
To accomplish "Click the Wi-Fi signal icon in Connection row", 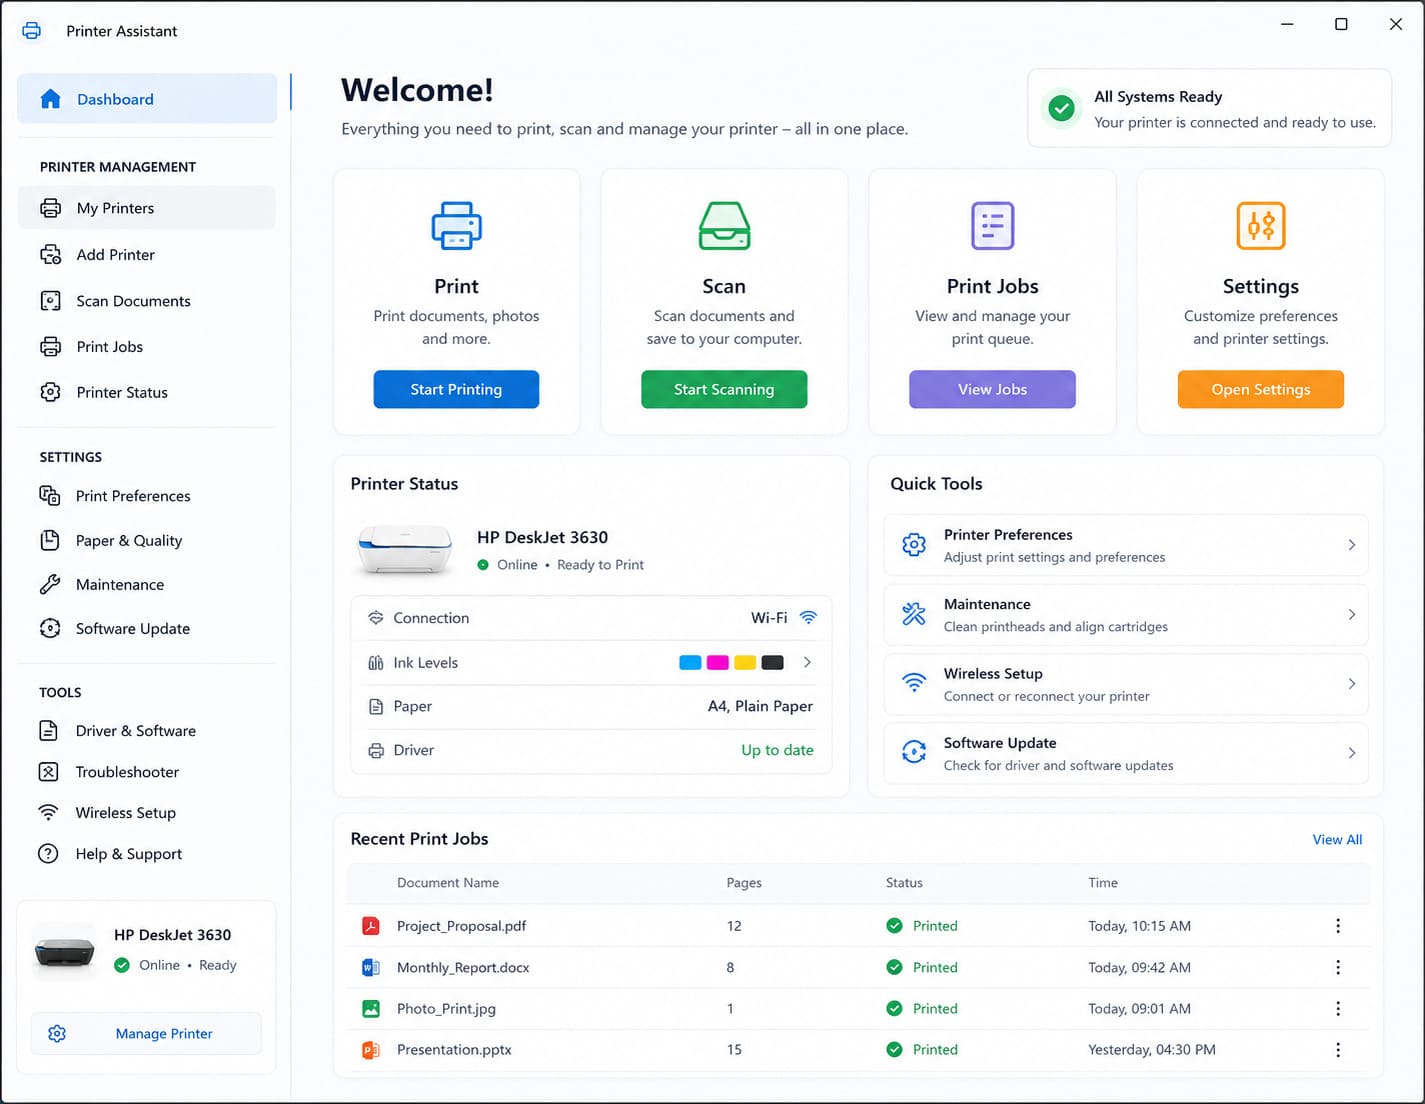I will point(808,618).
